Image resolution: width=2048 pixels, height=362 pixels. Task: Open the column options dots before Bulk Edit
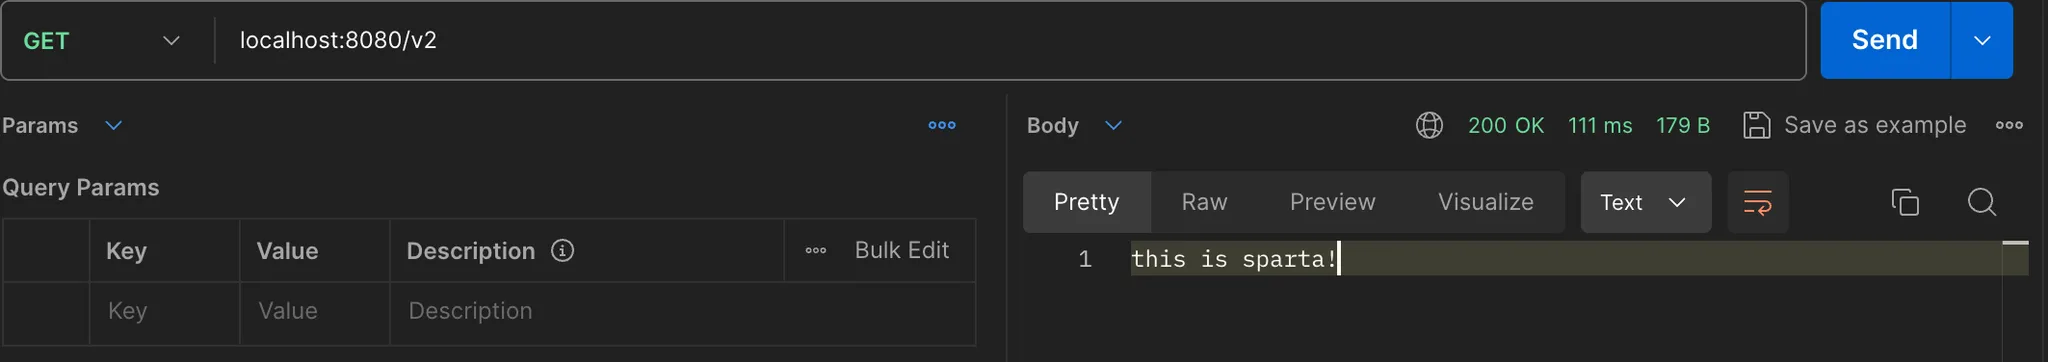point(816,250)
